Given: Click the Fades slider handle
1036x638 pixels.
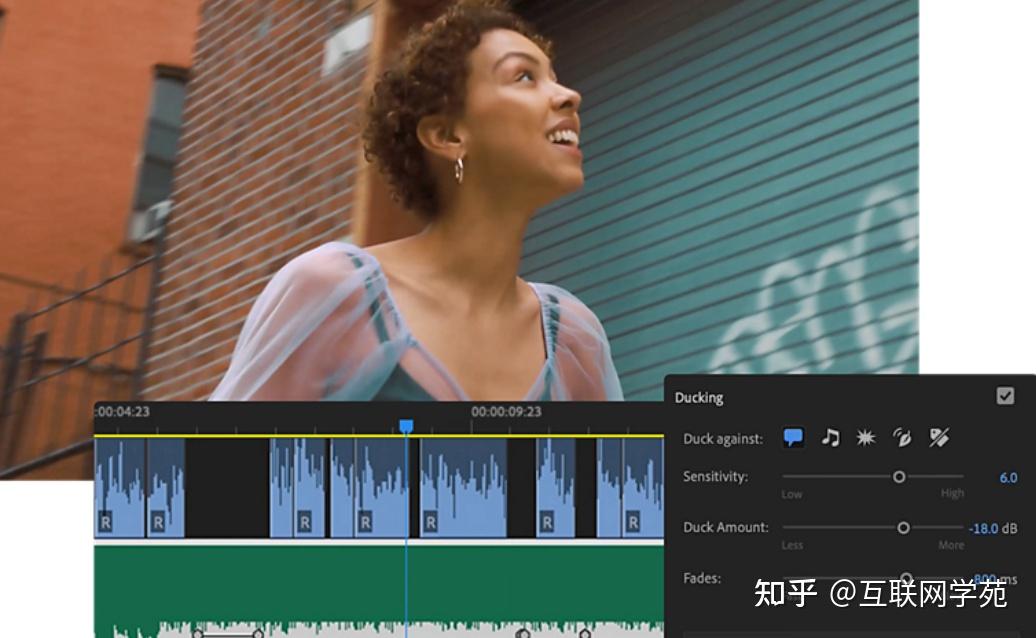Looking at the screenshot, I should pyautogui.click(x=906, y=578).
